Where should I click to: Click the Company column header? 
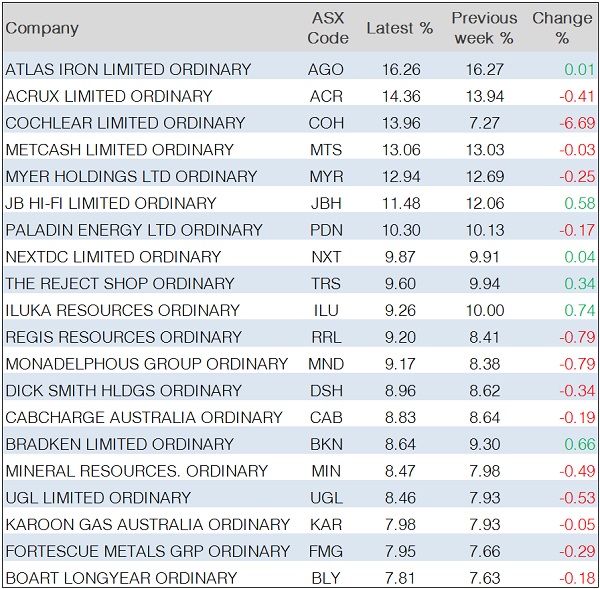[42, 28]
